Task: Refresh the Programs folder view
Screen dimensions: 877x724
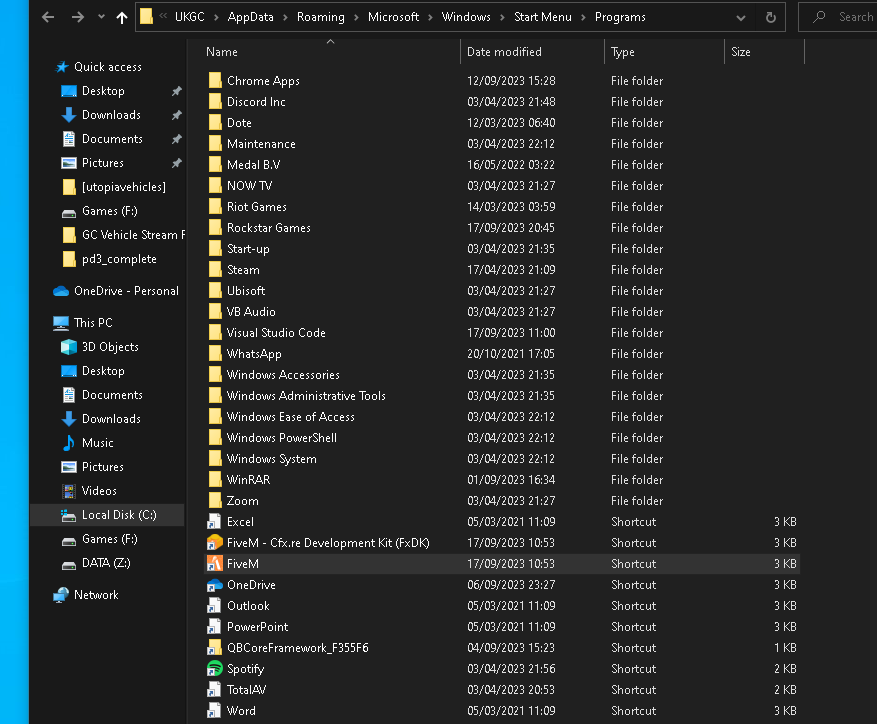Action: click(771, 17)
